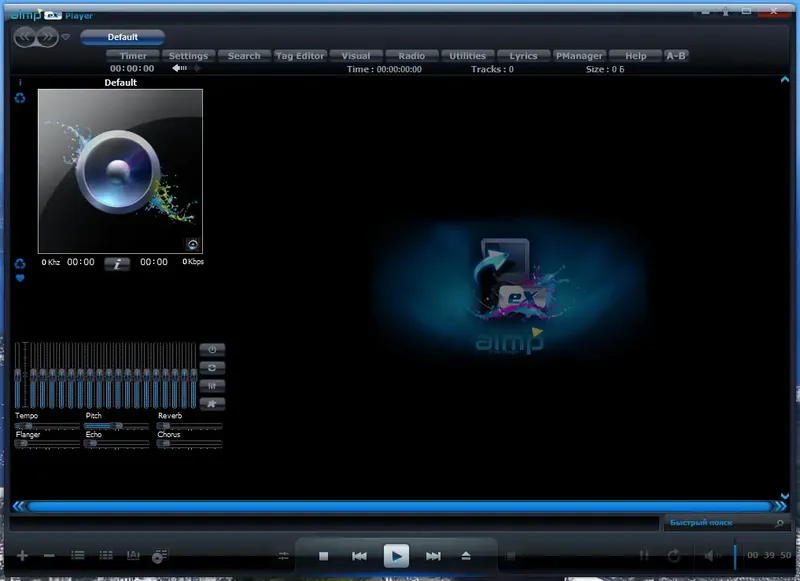Image resolution: width=800 pixels, height=581 pixels.
Task: Start playback with the Play button
Action: pyautogui.click(x=396, y=555)
